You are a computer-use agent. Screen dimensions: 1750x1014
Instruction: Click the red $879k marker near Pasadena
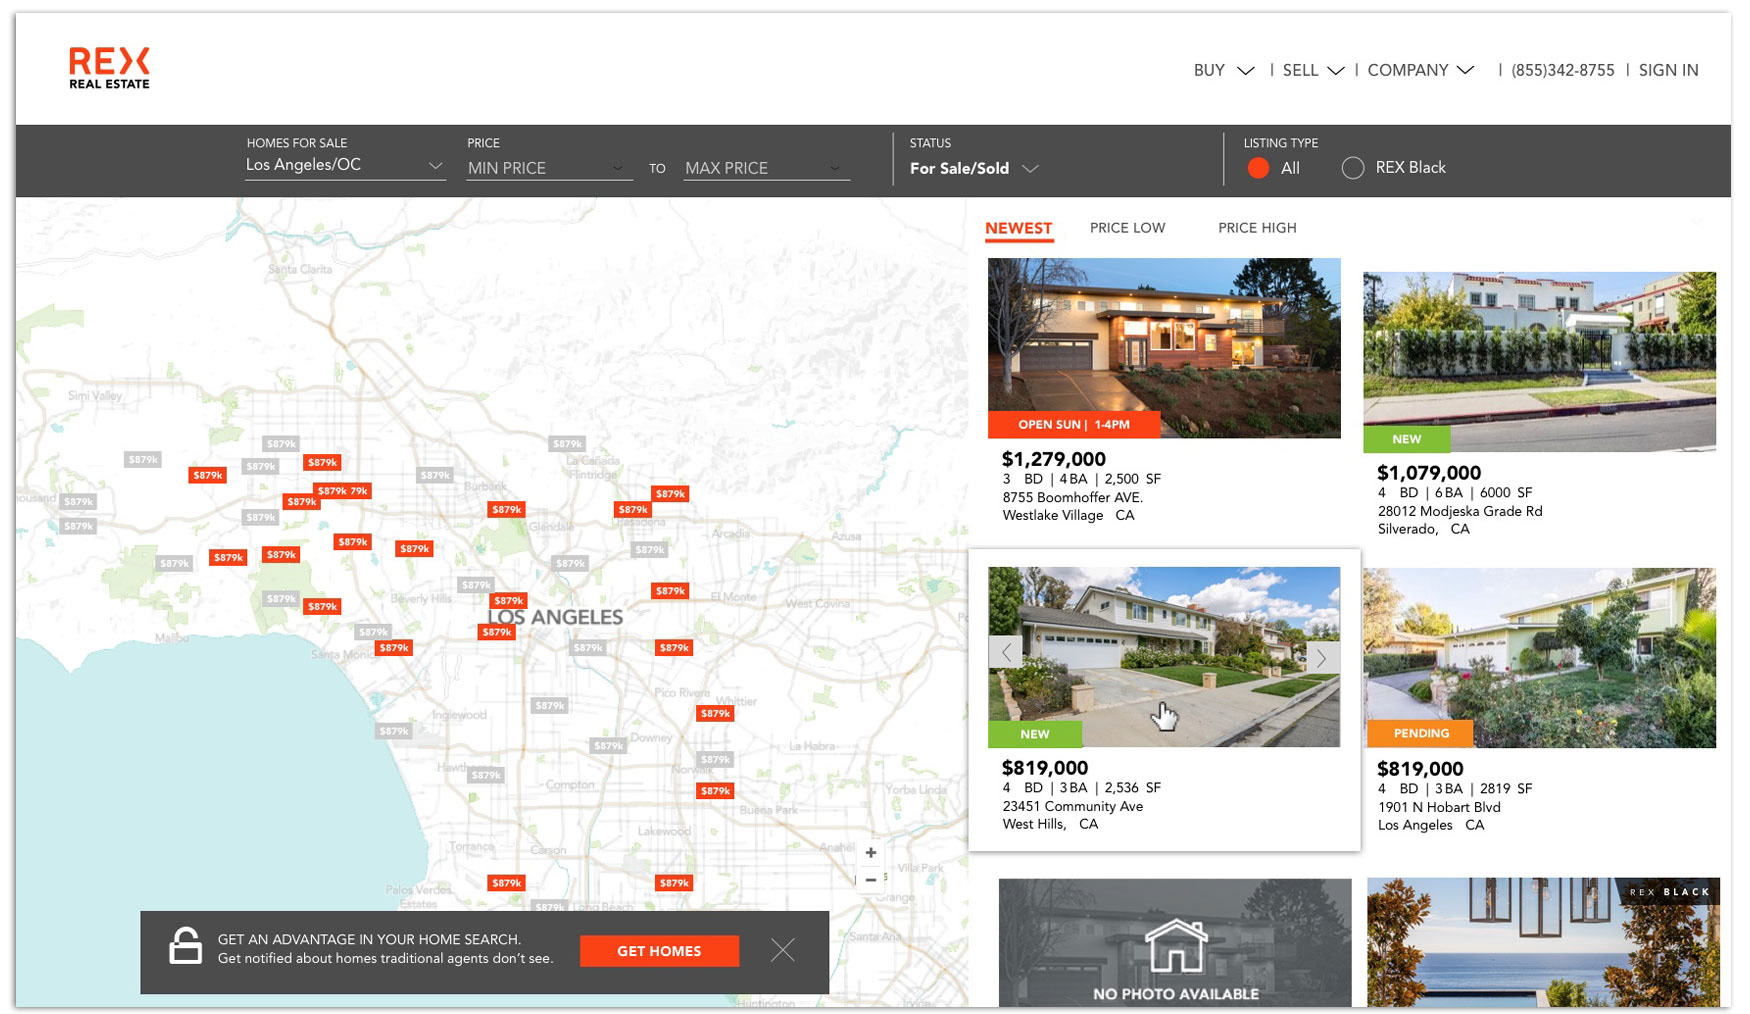click(633, 509)
